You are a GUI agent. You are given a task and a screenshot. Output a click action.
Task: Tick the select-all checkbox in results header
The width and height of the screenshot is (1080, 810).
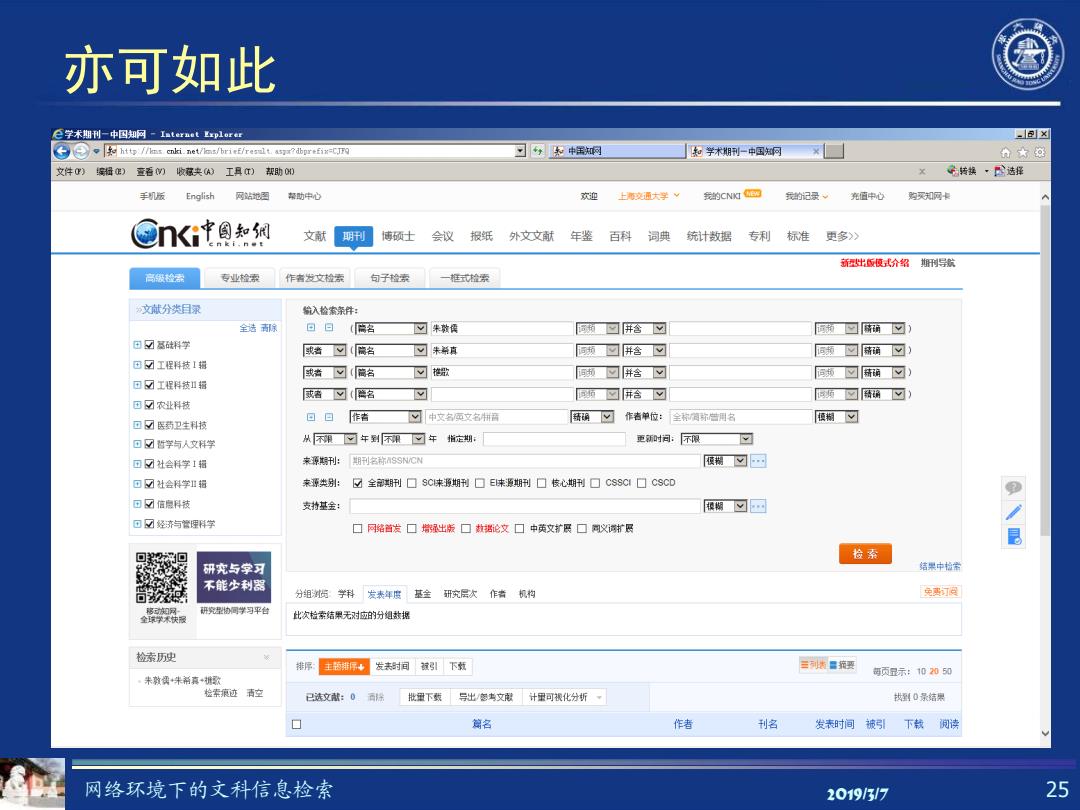click(297, 725)
